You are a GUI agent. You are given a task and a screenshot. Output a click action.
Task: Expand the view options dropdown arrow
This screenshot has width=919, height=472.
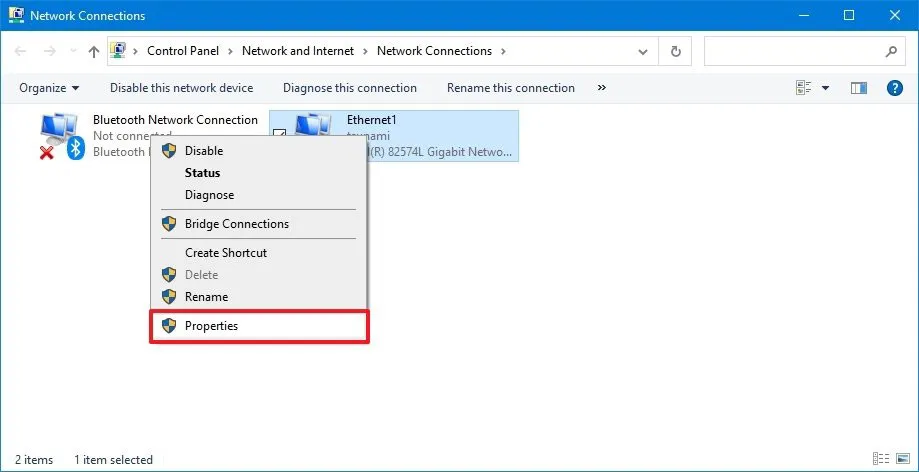[x=826, y=88]
